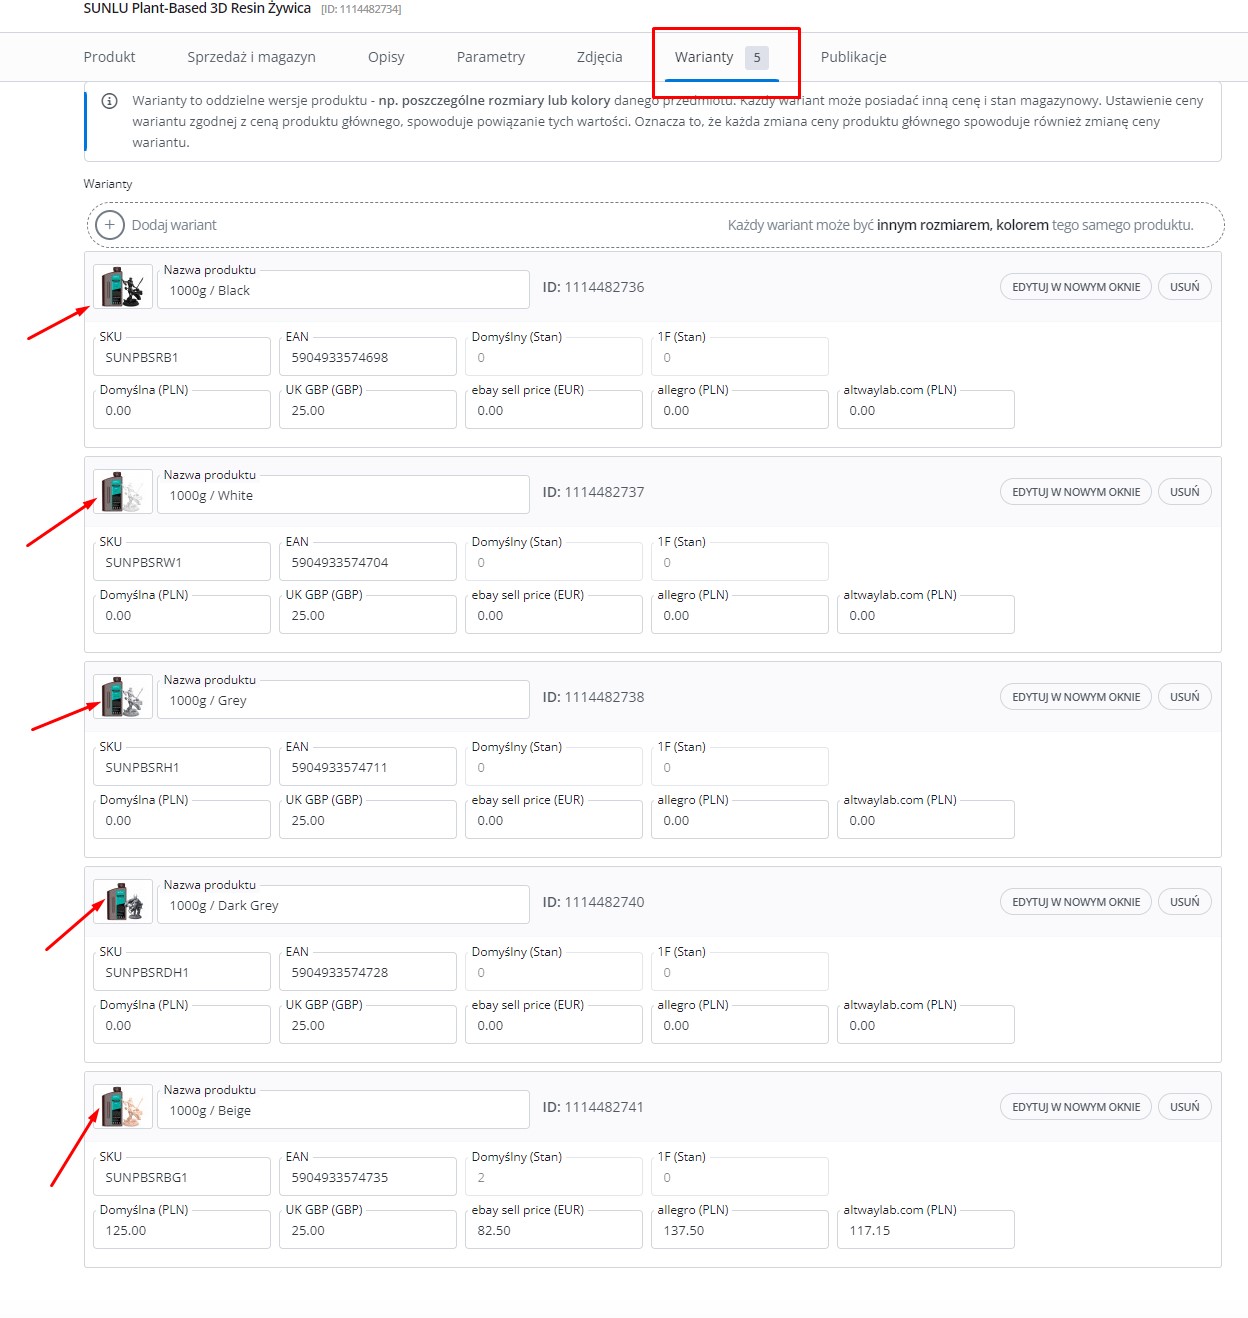Click the product name field 1000g / Grey

343,701
